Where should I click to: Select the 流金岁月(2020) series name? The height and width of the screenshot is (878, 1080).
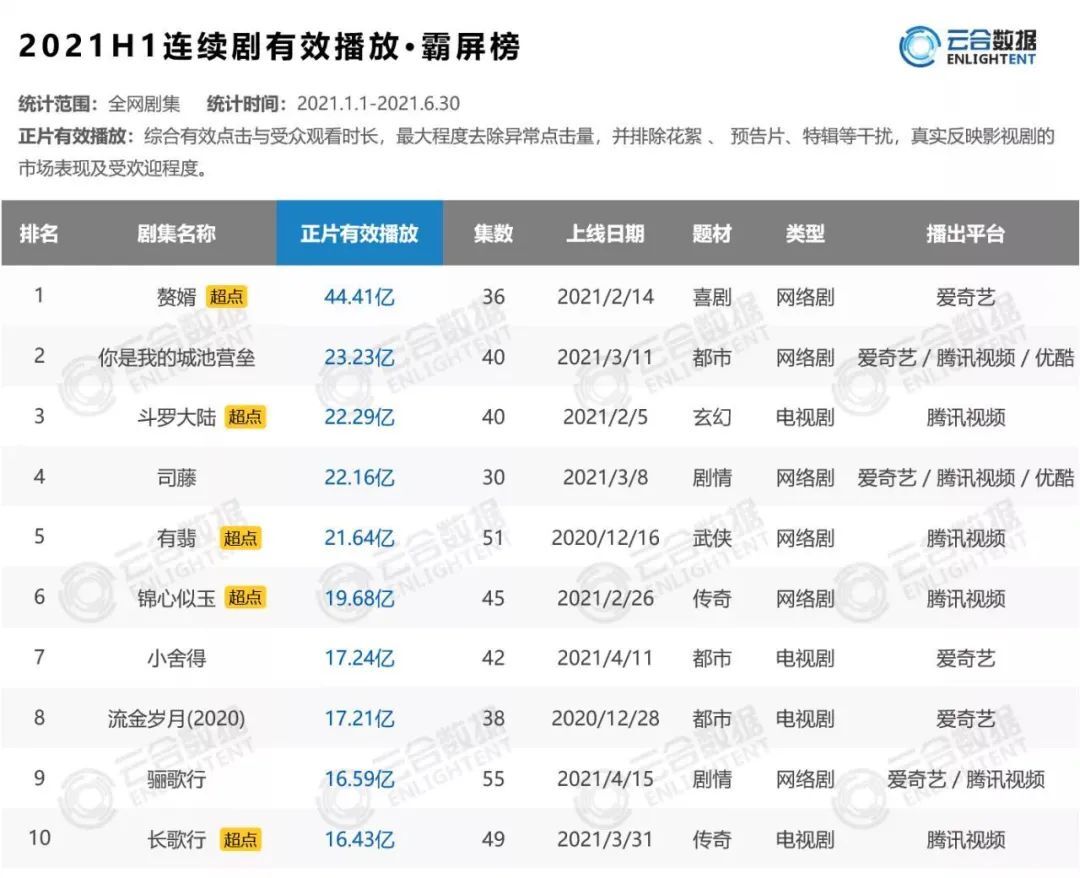pos(176,718)
